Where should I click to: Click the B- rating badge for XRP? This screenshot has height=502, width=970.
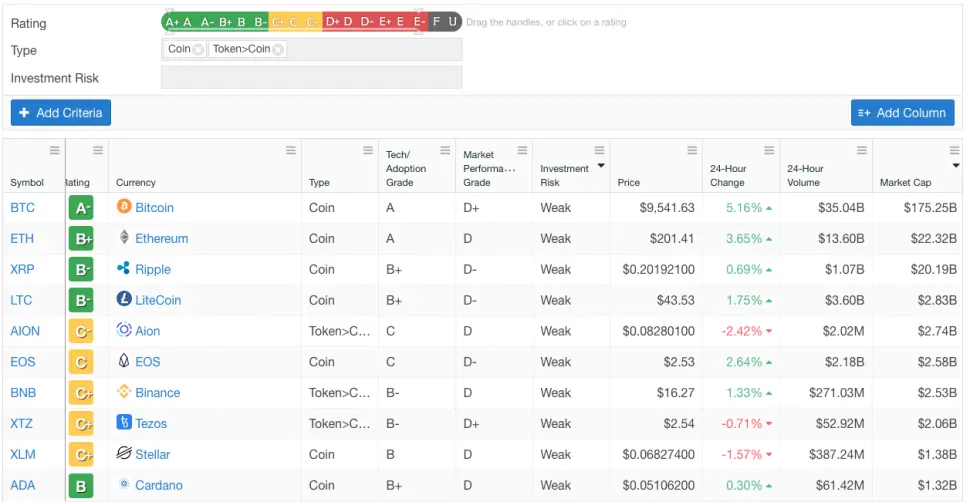point(80,270)
